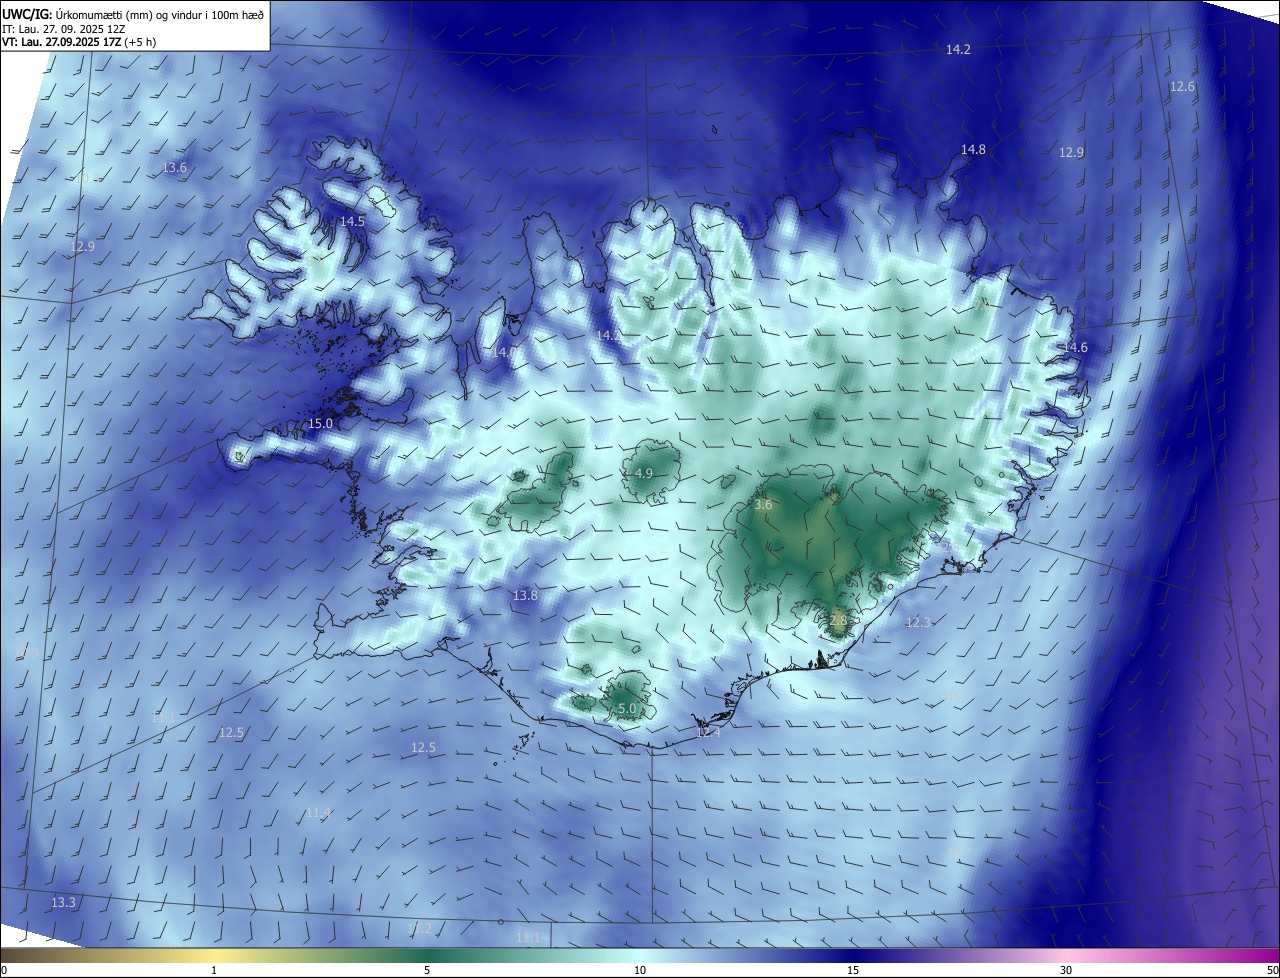Click the 11.4 value label
The height and width of the screenshot is (978, 1280).
318,812
